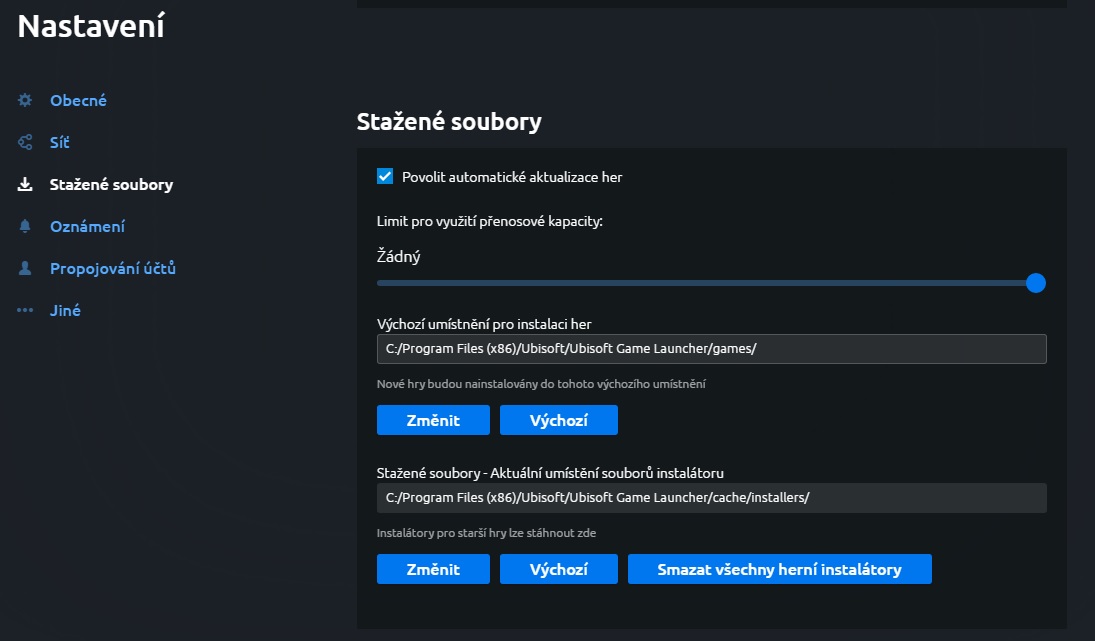Disable automatic game updates checkbox
This screenshot has height=641, width=1095.
[385, 177]
